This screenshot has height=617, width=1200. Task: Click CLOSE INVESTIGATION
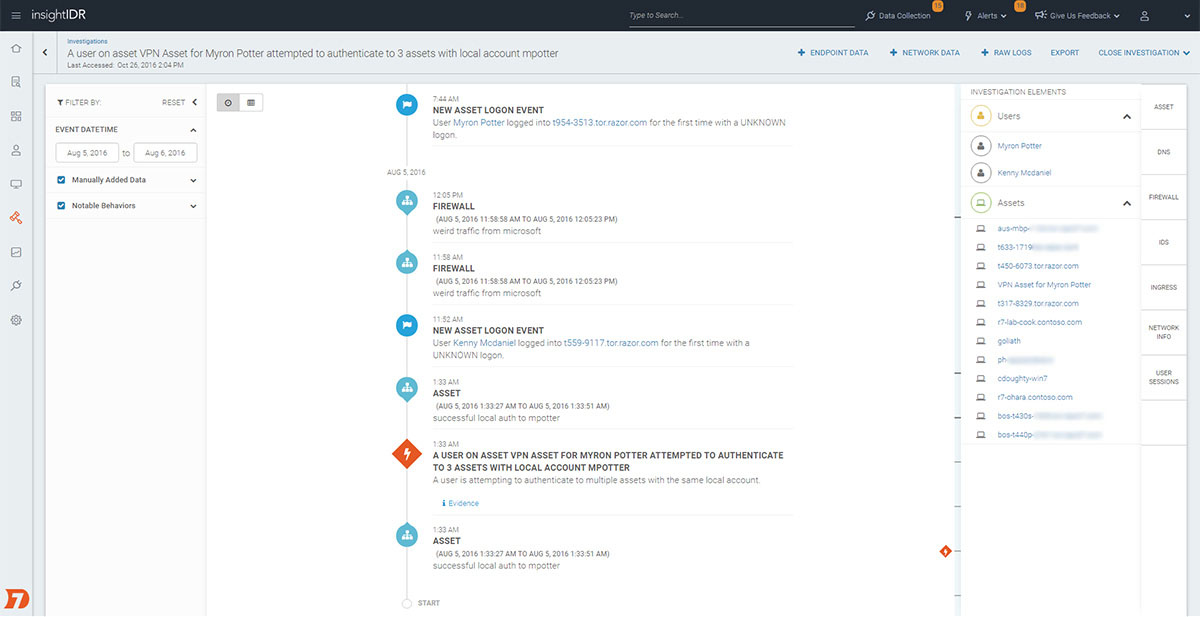(1138, 52)
